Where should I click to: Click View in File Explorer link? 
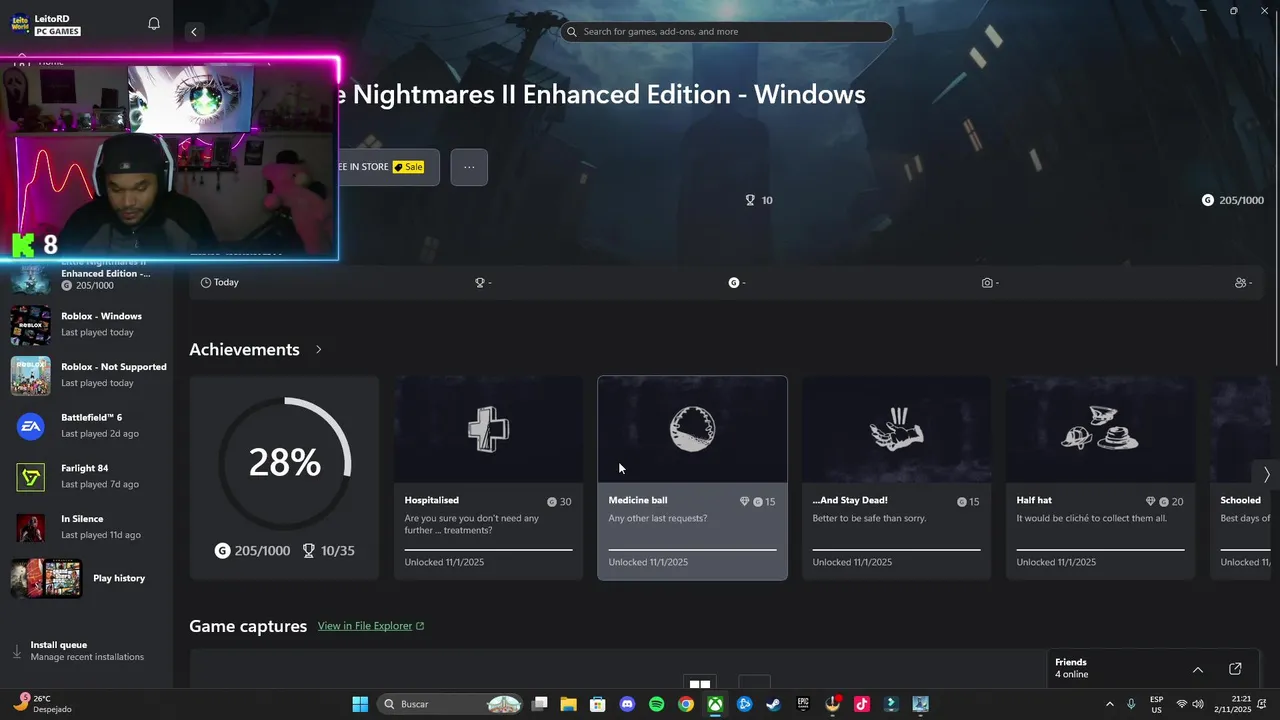pyautogui.click(x=371, y=626)
